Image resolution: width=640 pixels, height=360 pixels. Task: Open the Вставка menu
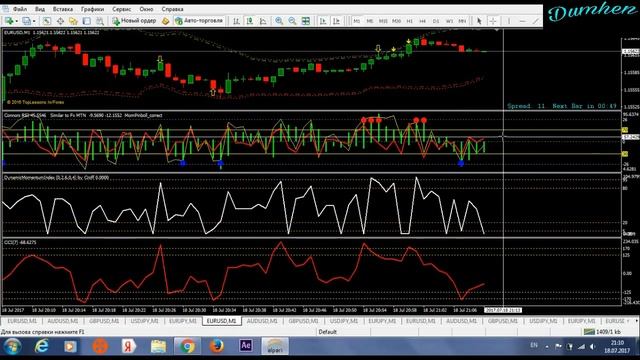pos(63,9)
